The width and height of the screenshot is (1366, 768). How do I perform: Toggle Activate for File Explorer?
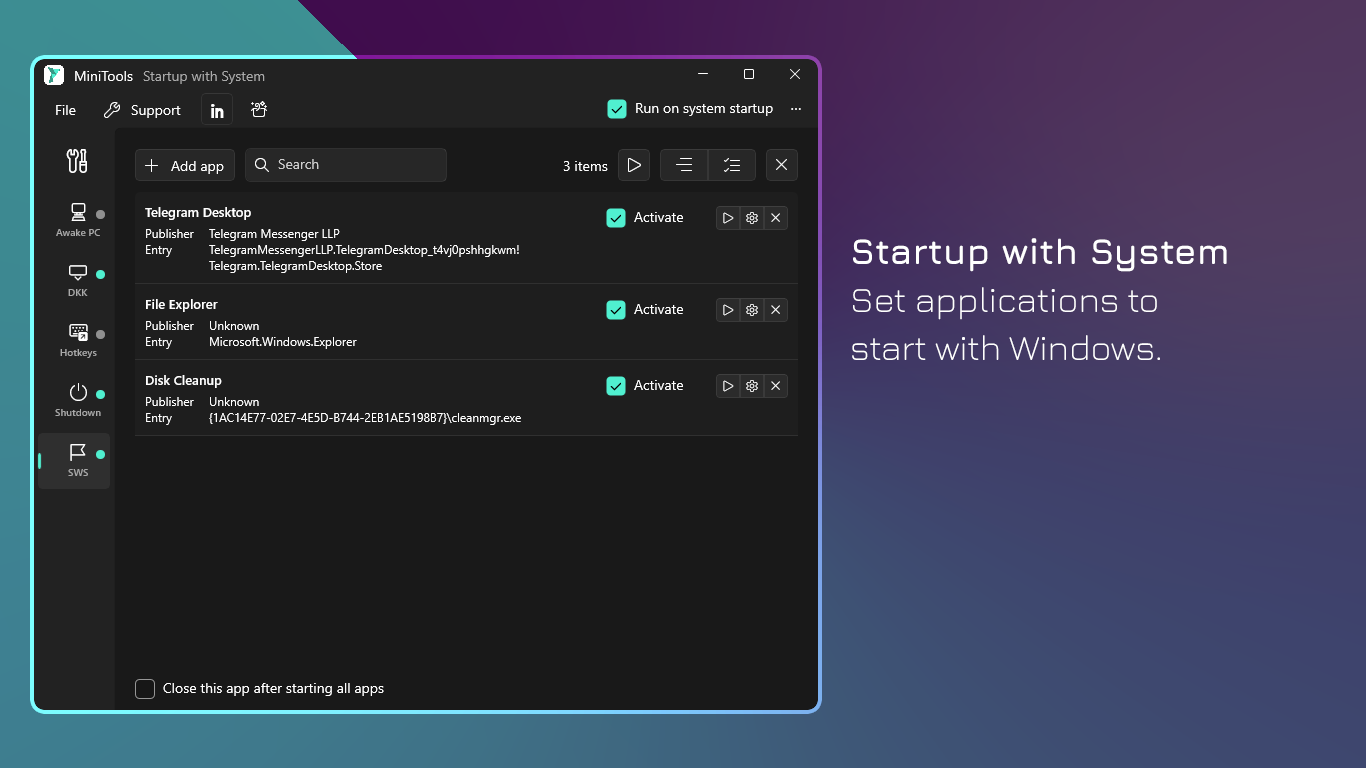(x=616, y=310)
